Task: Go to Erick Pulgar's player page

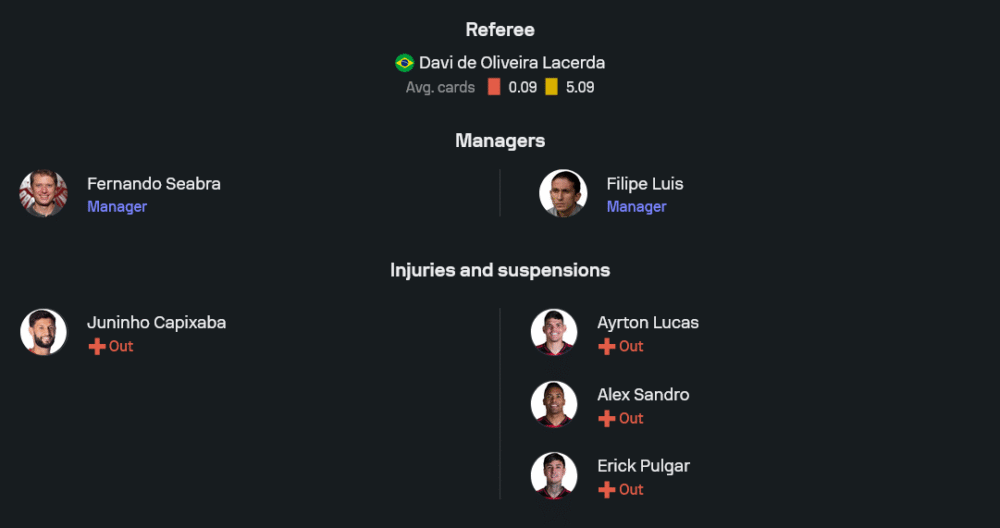Action: [643, 466]
